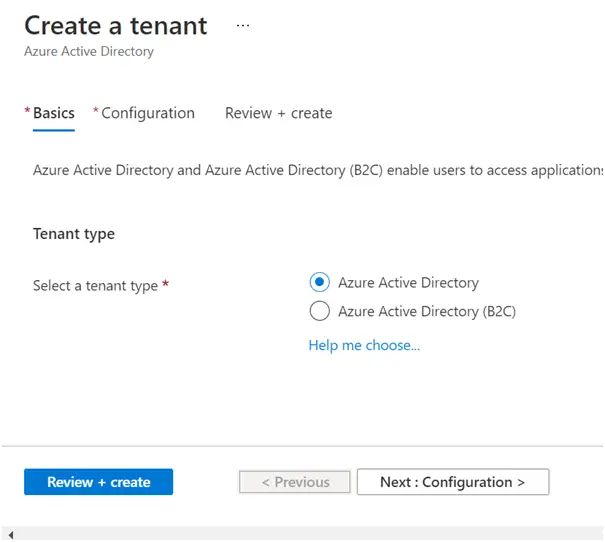Click the description paragraph about Azure Active Directory
This screenshot has height=542, width=605.
tap(318, 170)
